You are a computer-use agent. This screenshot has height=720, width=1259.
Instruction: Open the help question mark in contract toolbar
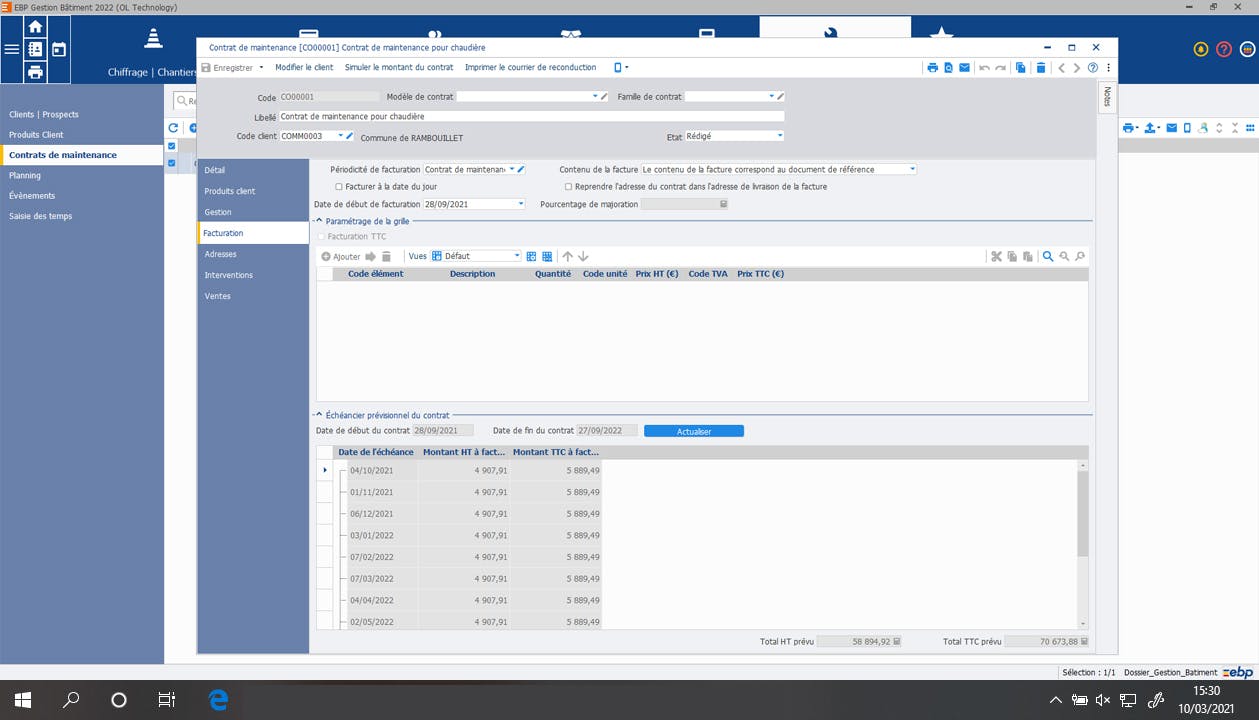point(1093,68)
